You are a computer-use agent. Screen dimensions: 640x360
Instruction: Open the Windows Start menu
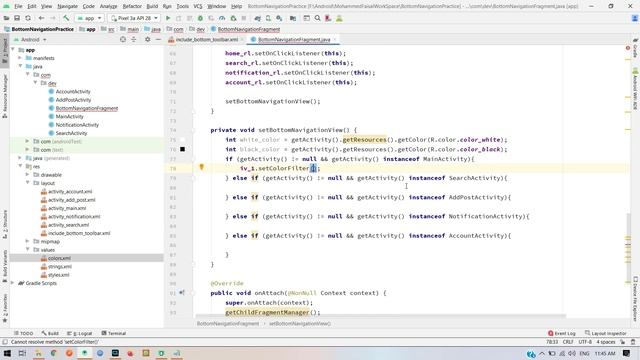tap(7, 353)
